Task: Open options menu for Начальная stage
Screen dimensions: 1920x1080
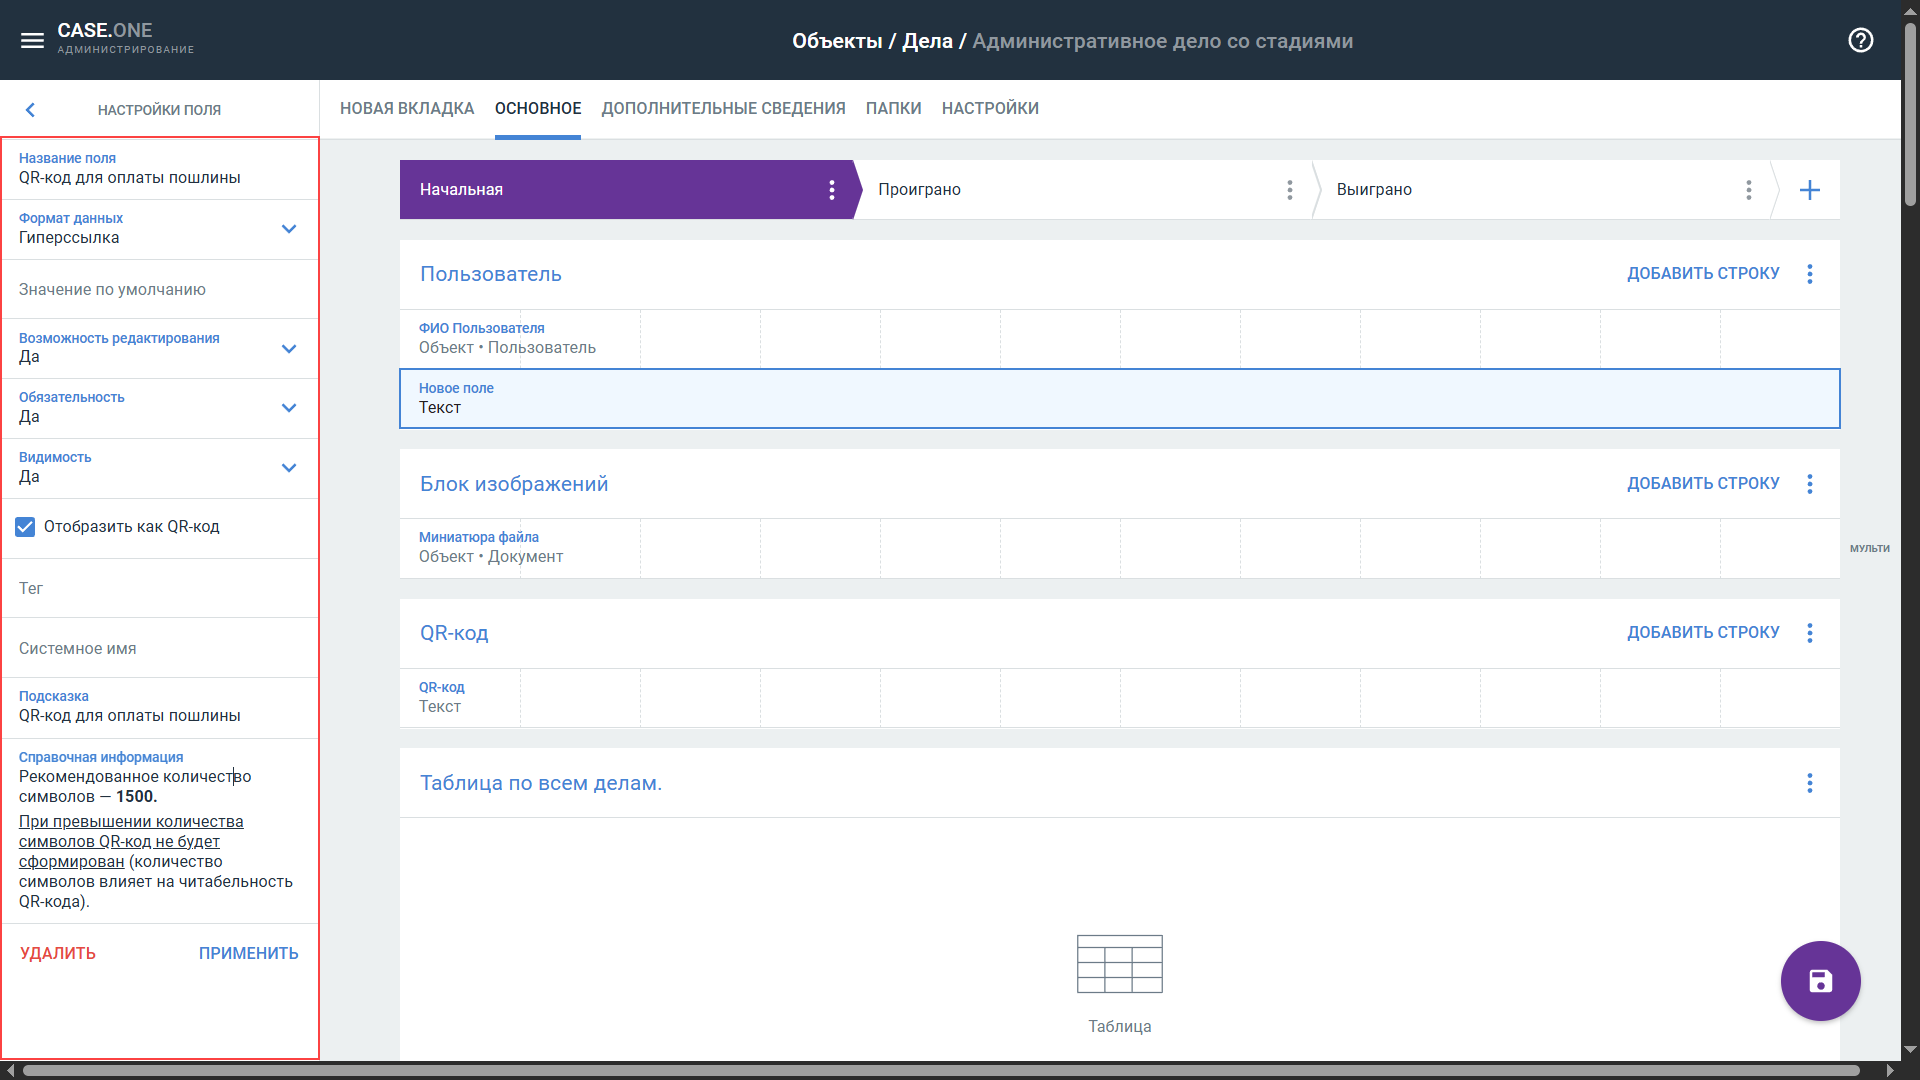Action: pos(831,190)
